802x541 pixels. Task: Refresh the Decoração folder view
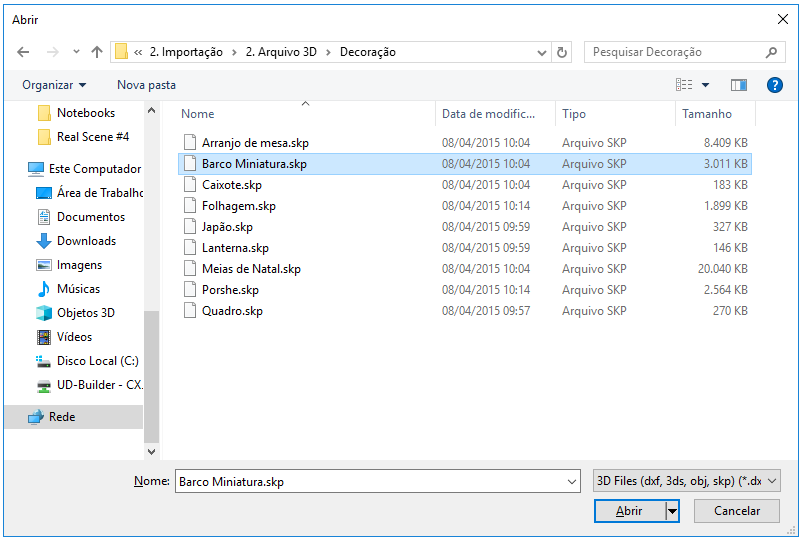point(562,52)
